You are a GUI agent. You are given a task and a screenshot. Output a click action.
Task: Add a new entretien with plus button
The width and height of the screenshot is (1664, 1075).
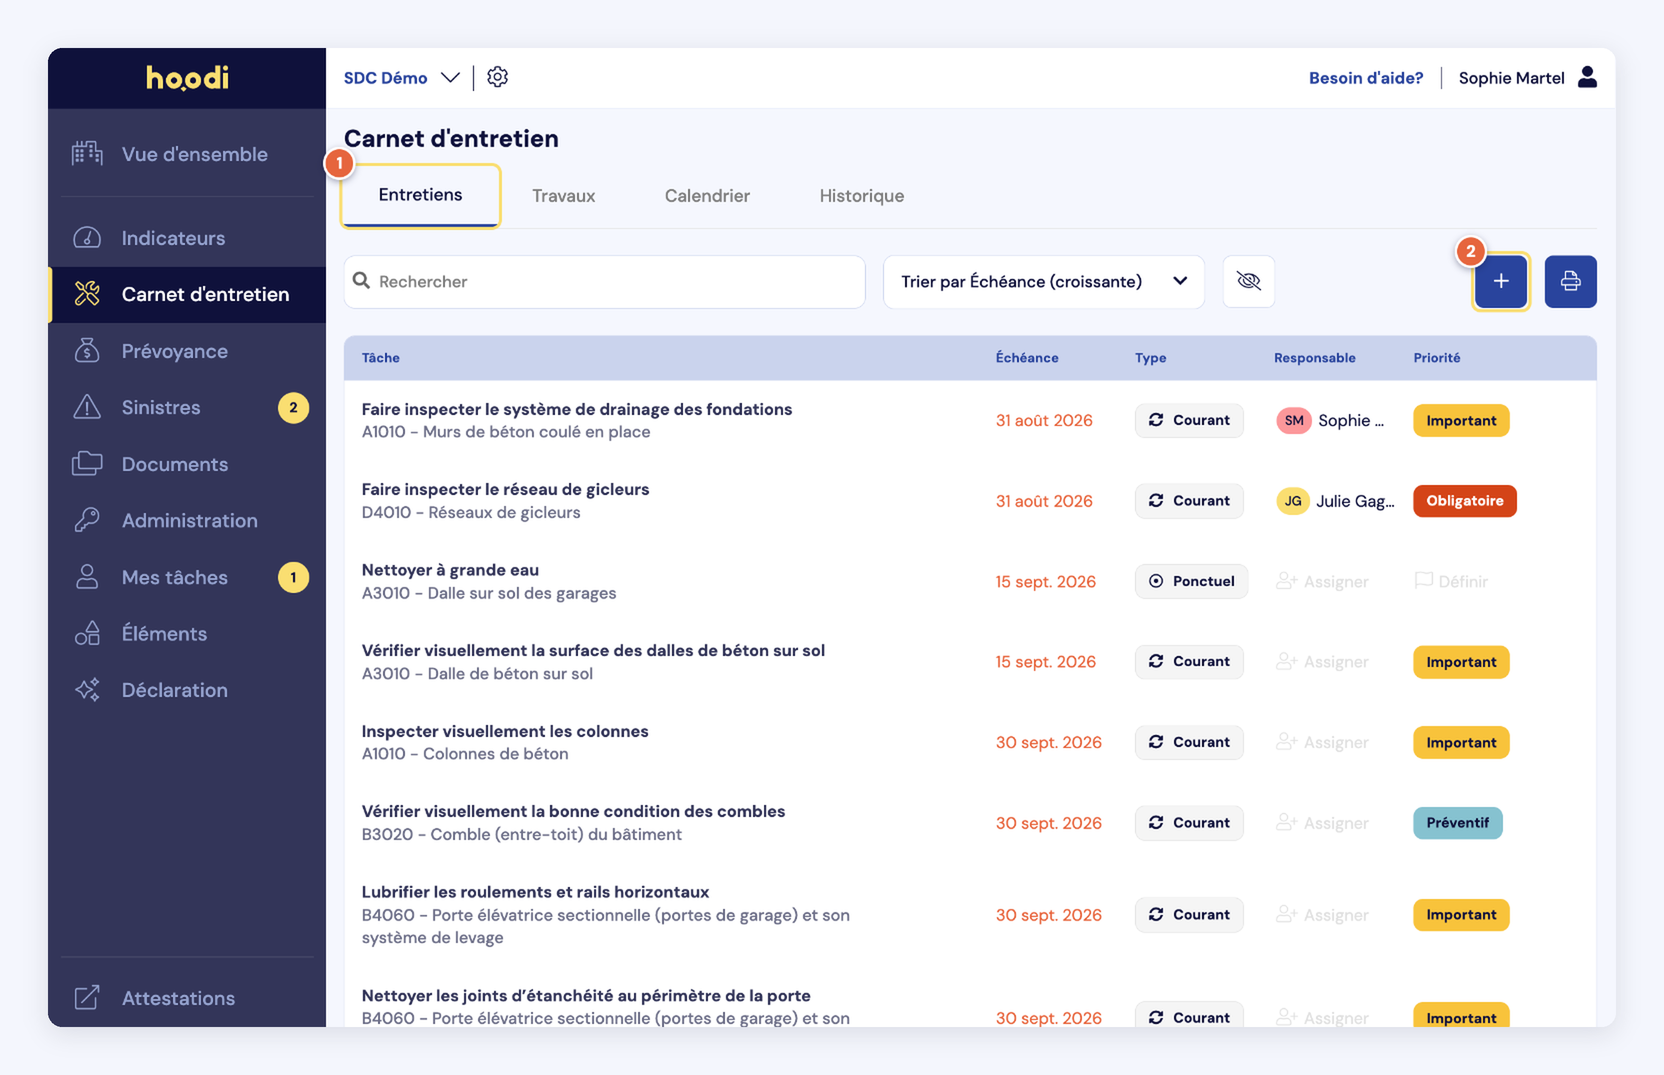[x=1501, y=281]
